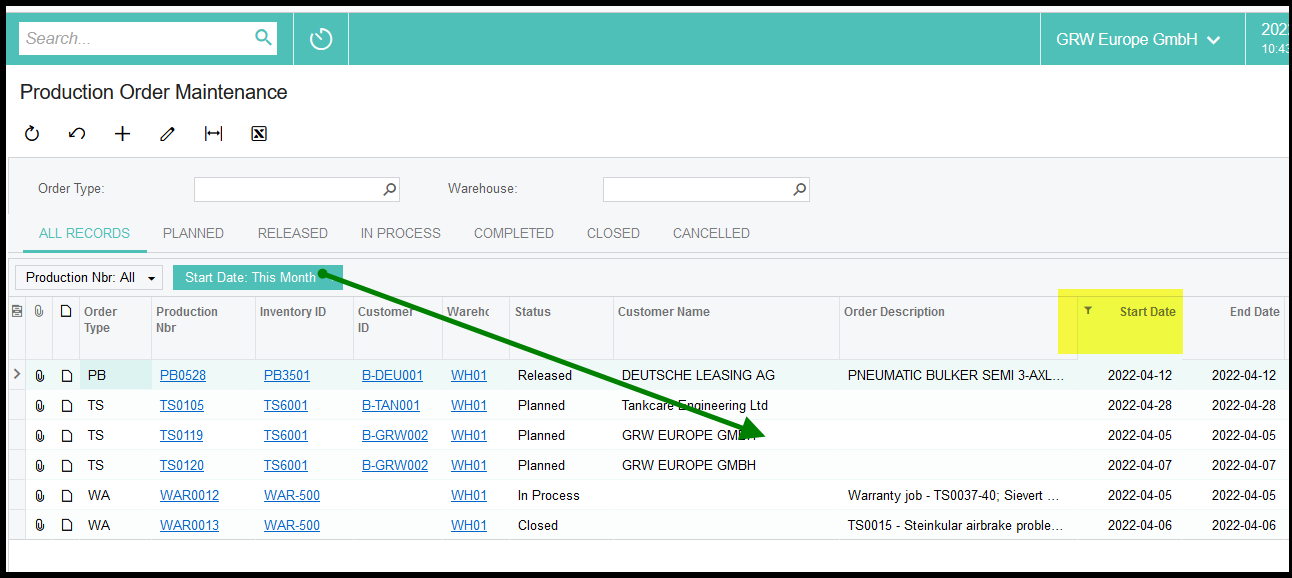Open GRW Europe GmbH company dropdown

click(x=1138, y=40)
